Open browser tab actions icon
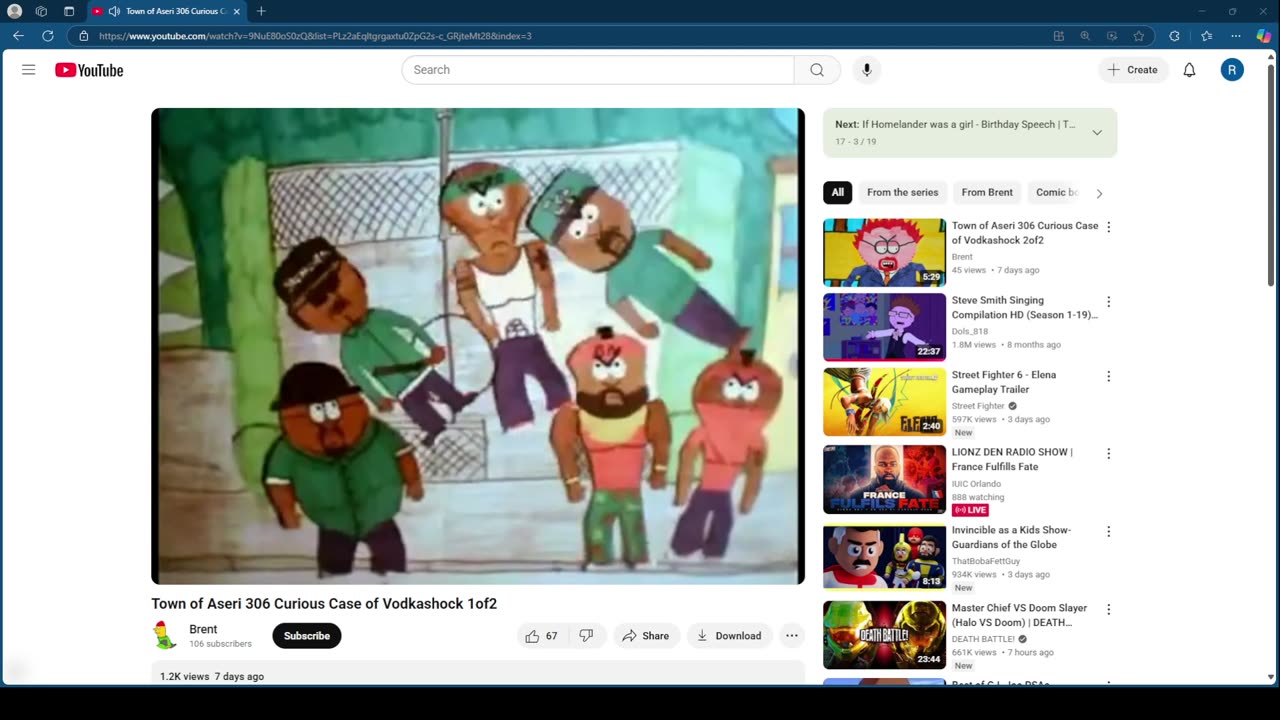1280x720 pixels. [x=69, y=11]
